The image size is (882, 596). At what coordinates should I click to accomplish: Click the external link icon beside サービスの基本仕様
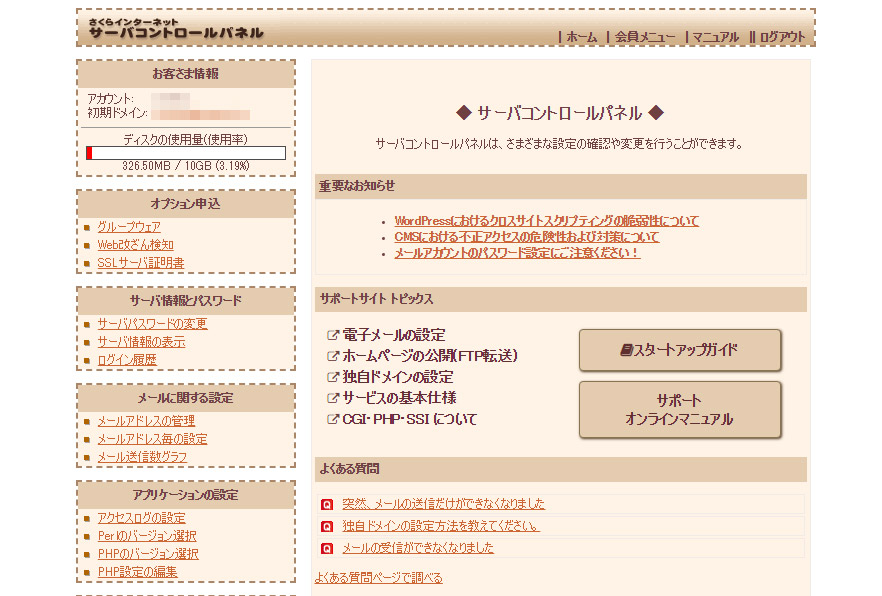pos(333,398)
